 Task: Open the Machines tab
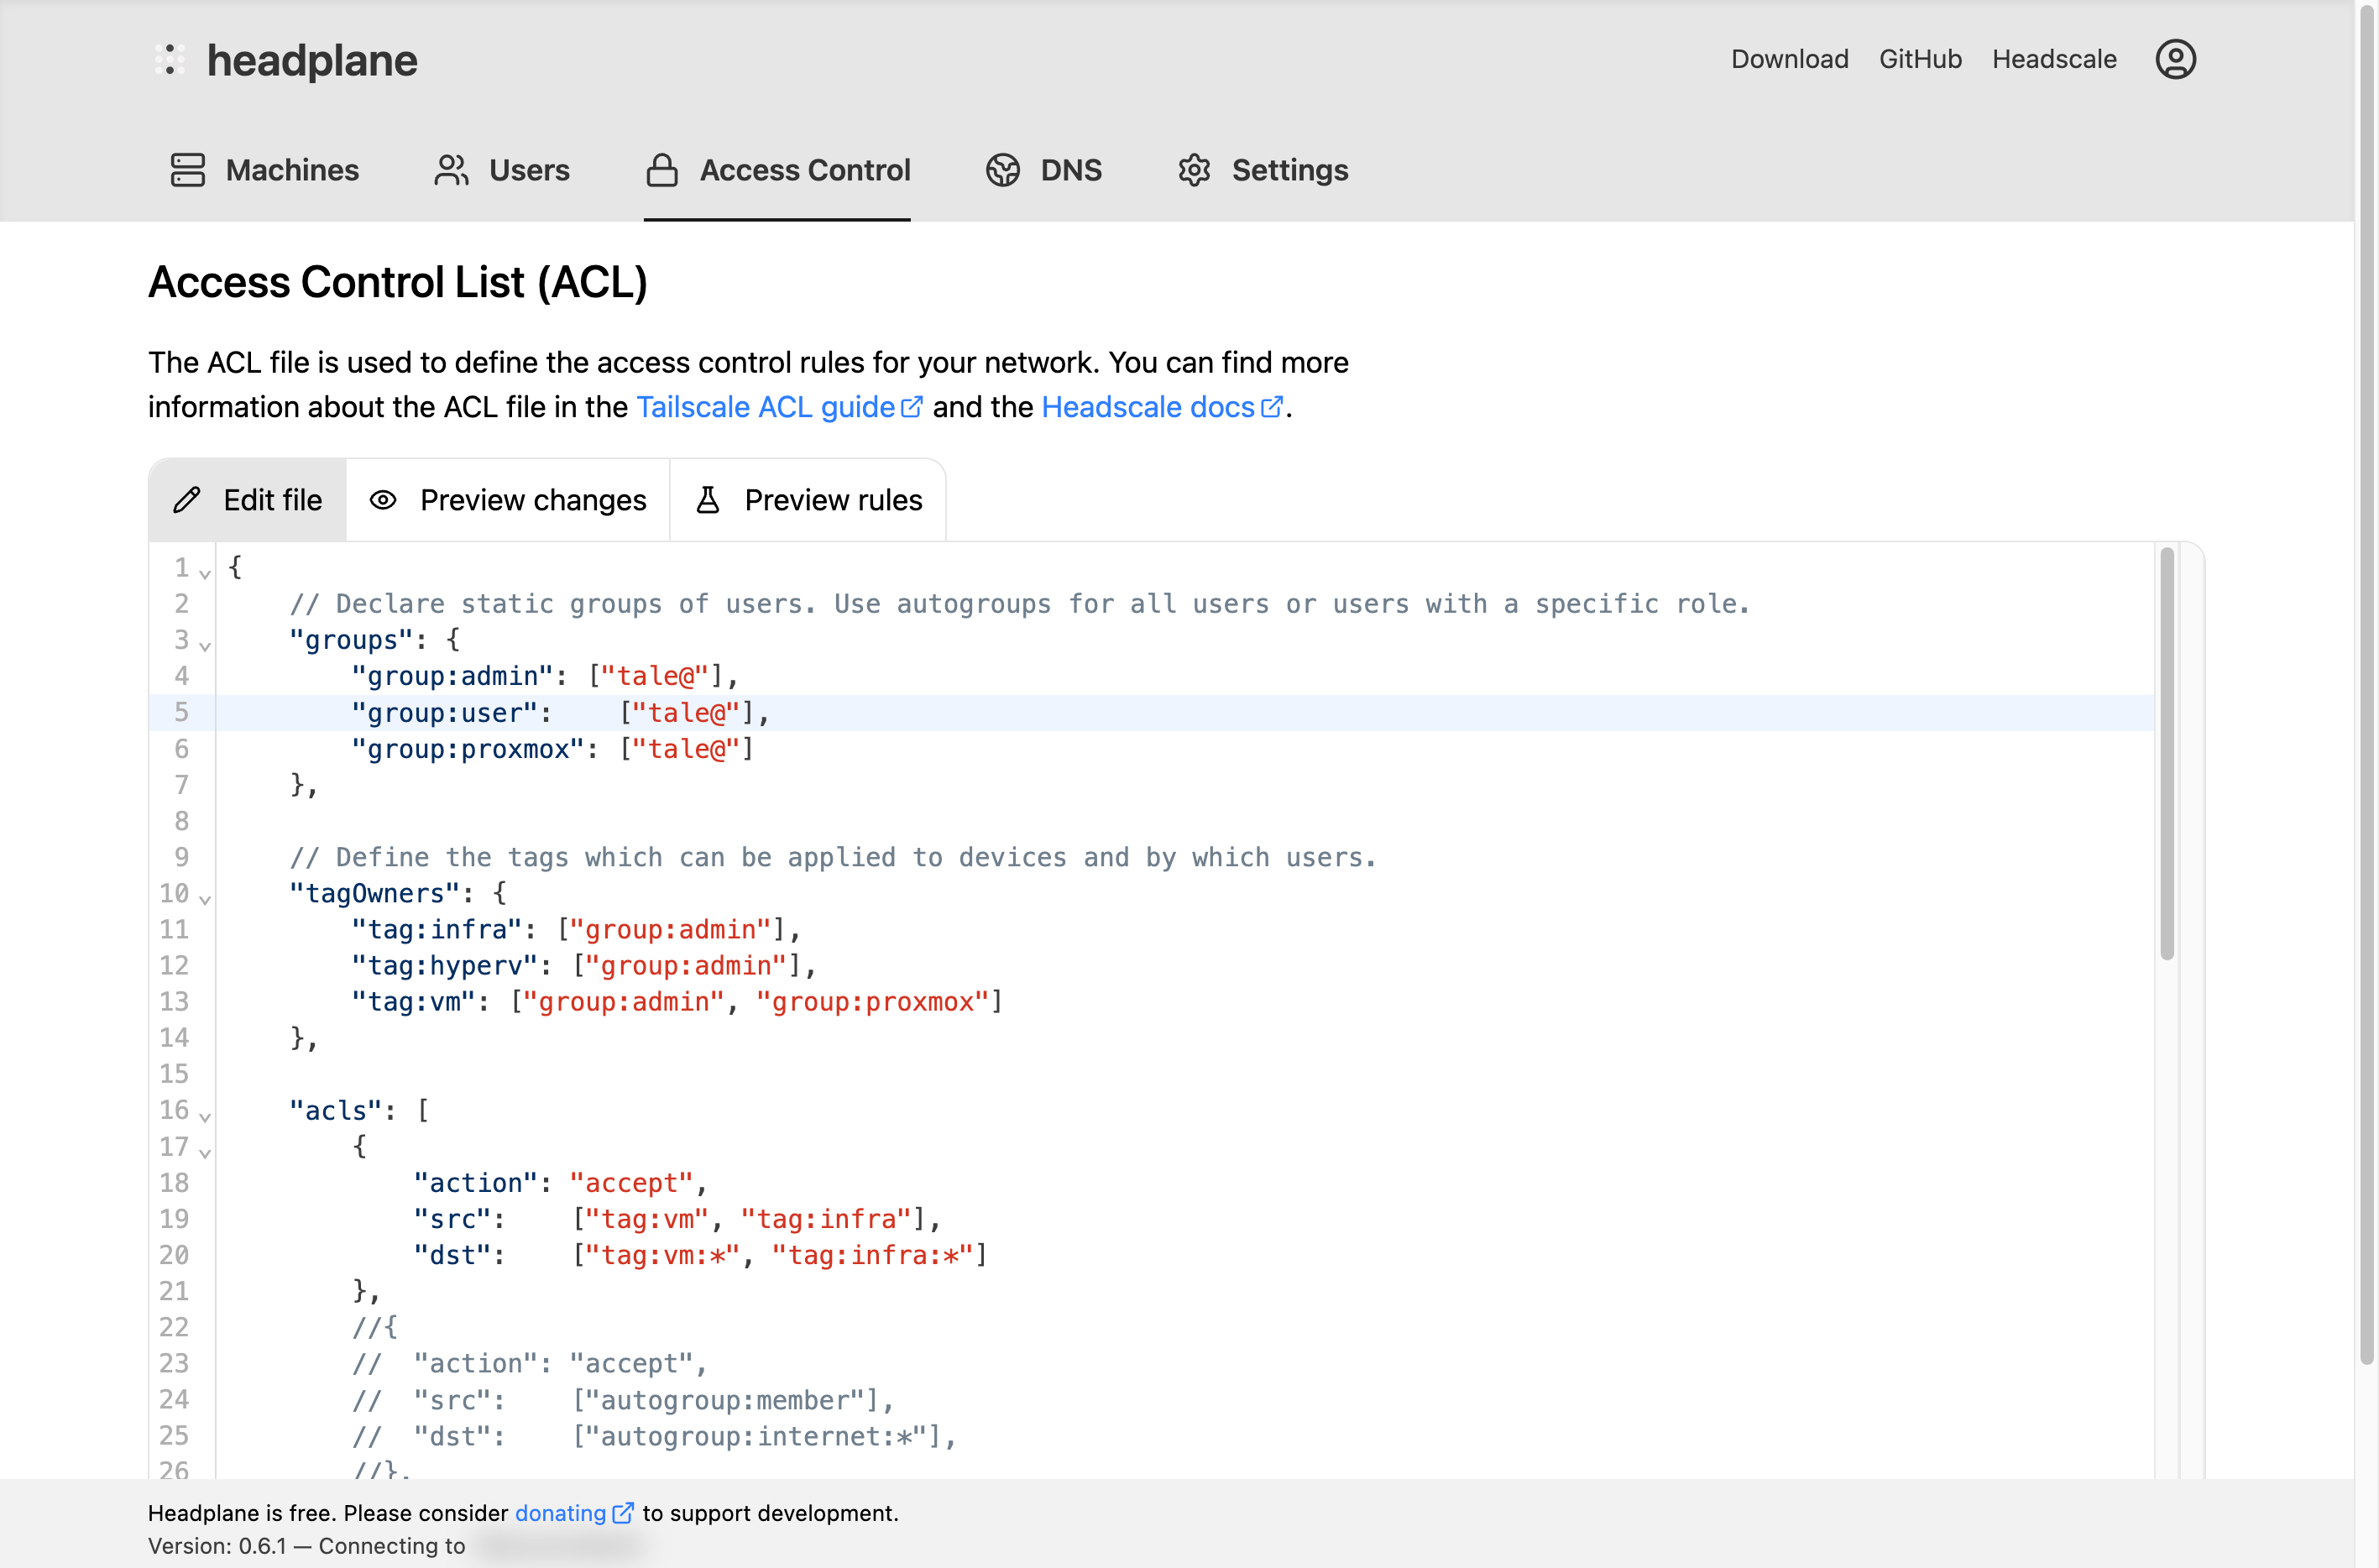coord(264,170)
